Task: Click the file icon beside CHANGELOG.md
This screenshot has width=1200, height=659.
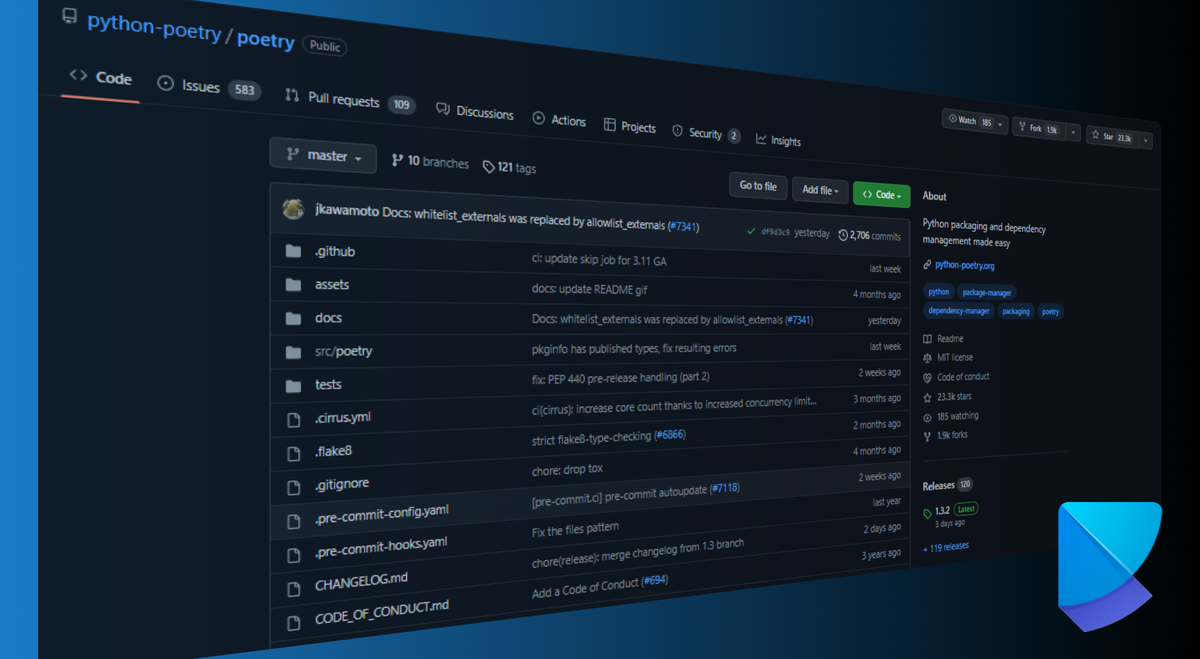Action: 294,588
